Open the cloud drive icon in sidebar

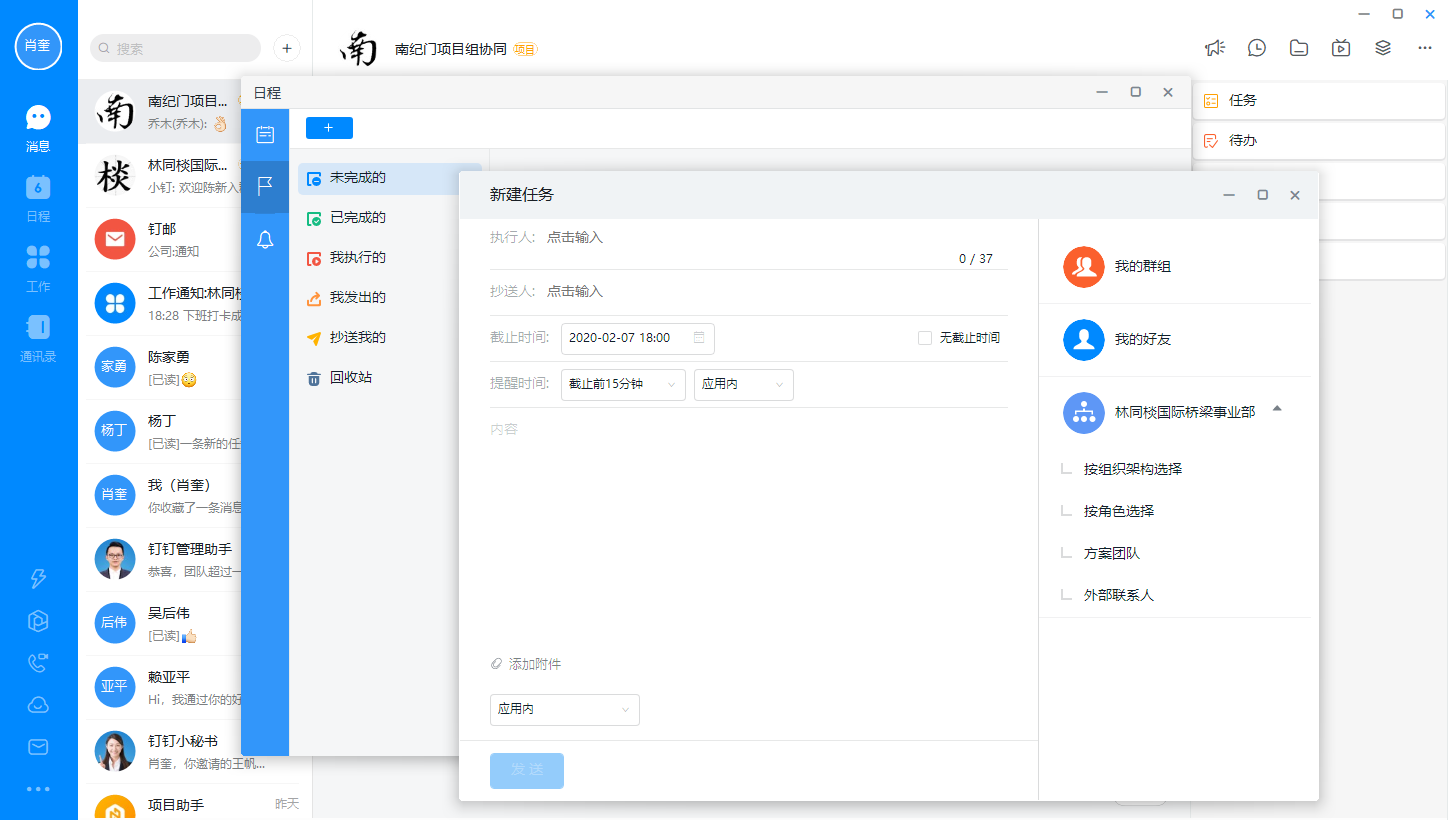(x=38, y=704)
